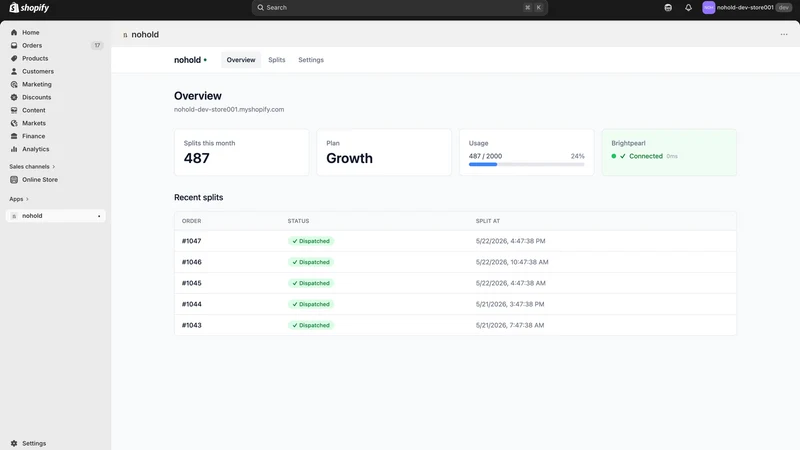Open the nohold-dev-store001 account menu

pos(747,8)
